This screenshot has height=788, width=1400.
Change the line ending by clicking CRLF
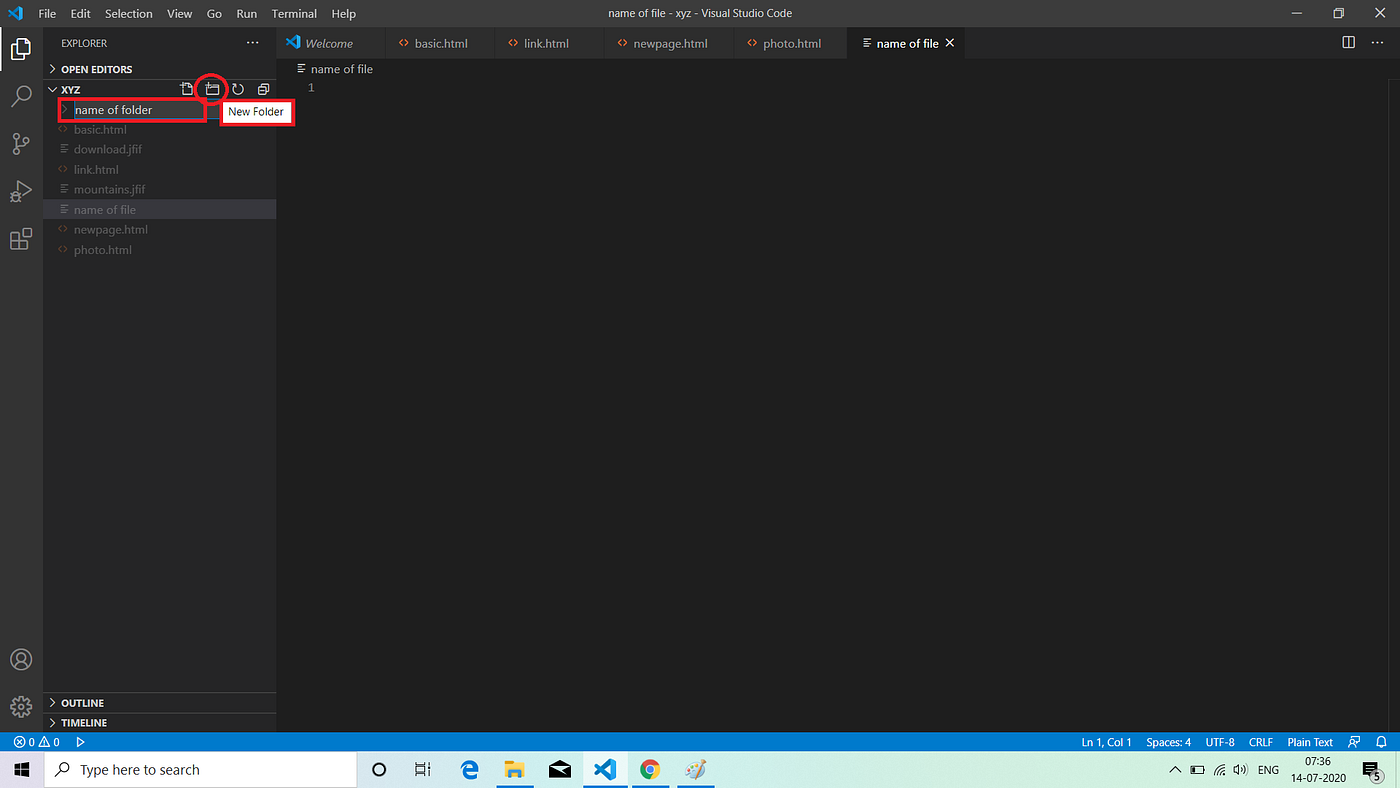(1260, 741)
